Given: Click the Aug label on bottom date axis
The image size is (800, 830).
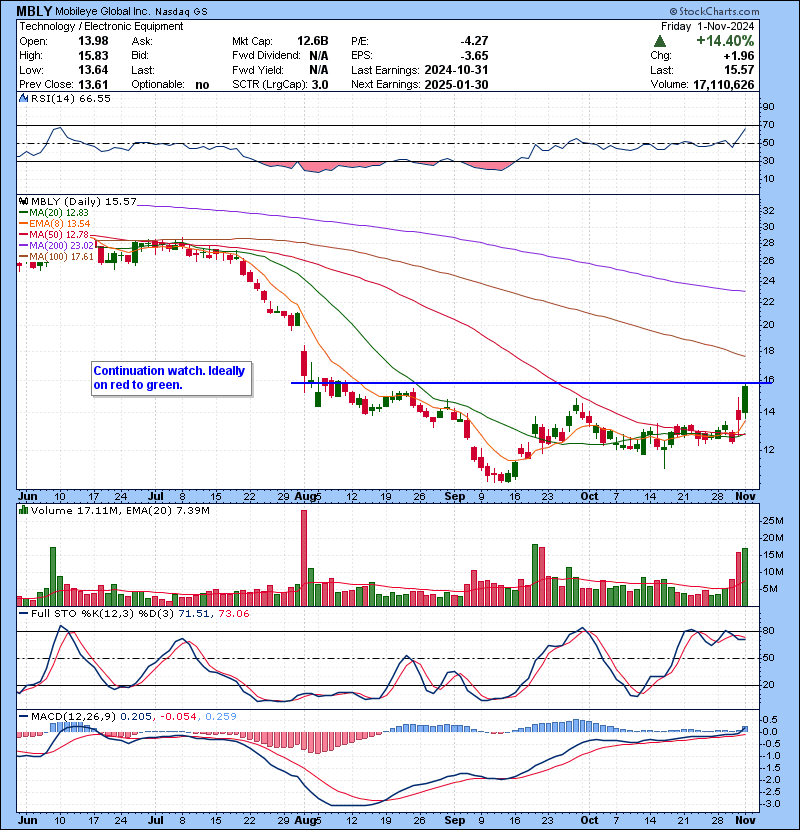Looking at the screenshot, I should [304, 820].
